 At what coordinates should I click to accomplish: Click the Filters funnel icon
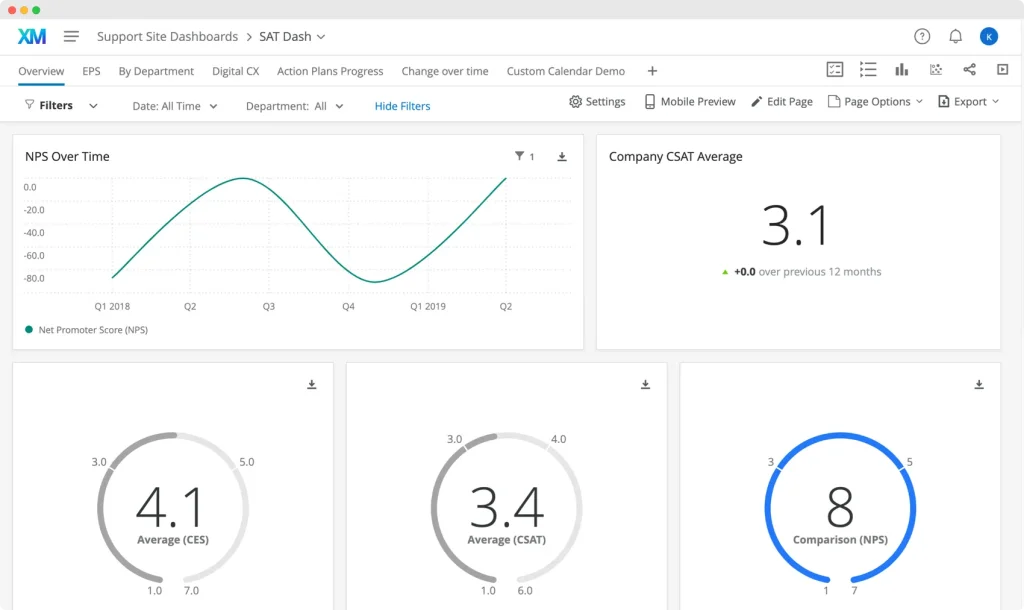(29, 104)
